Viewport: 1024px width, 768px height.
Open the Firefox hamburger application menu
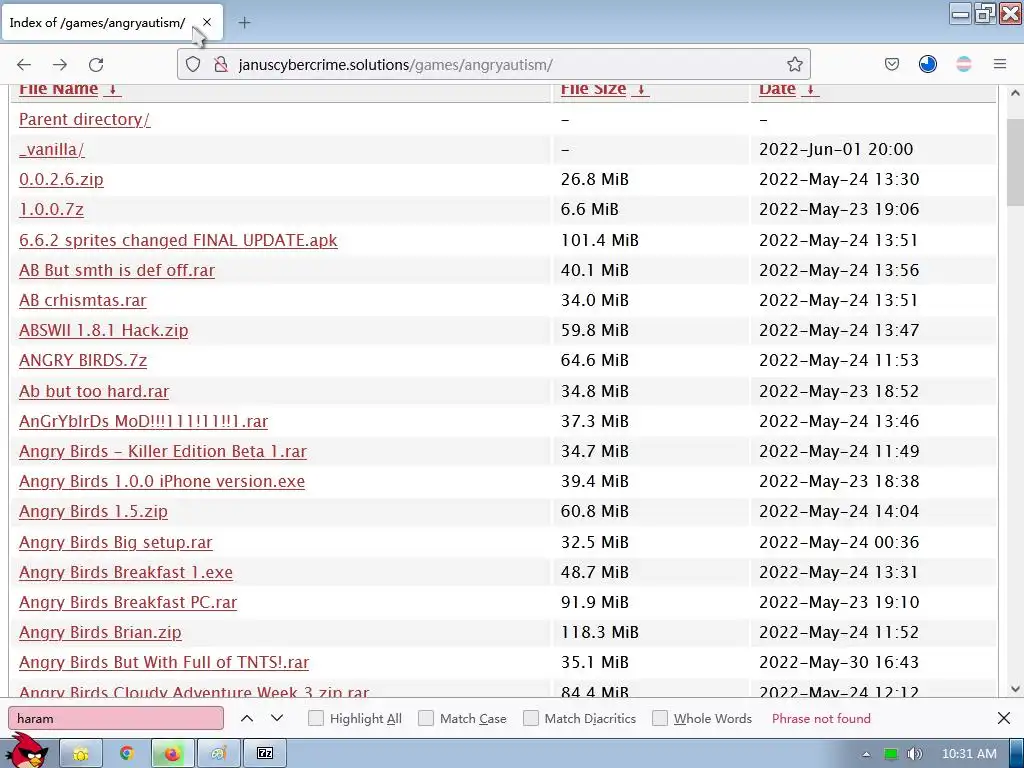tap(999, 64)
